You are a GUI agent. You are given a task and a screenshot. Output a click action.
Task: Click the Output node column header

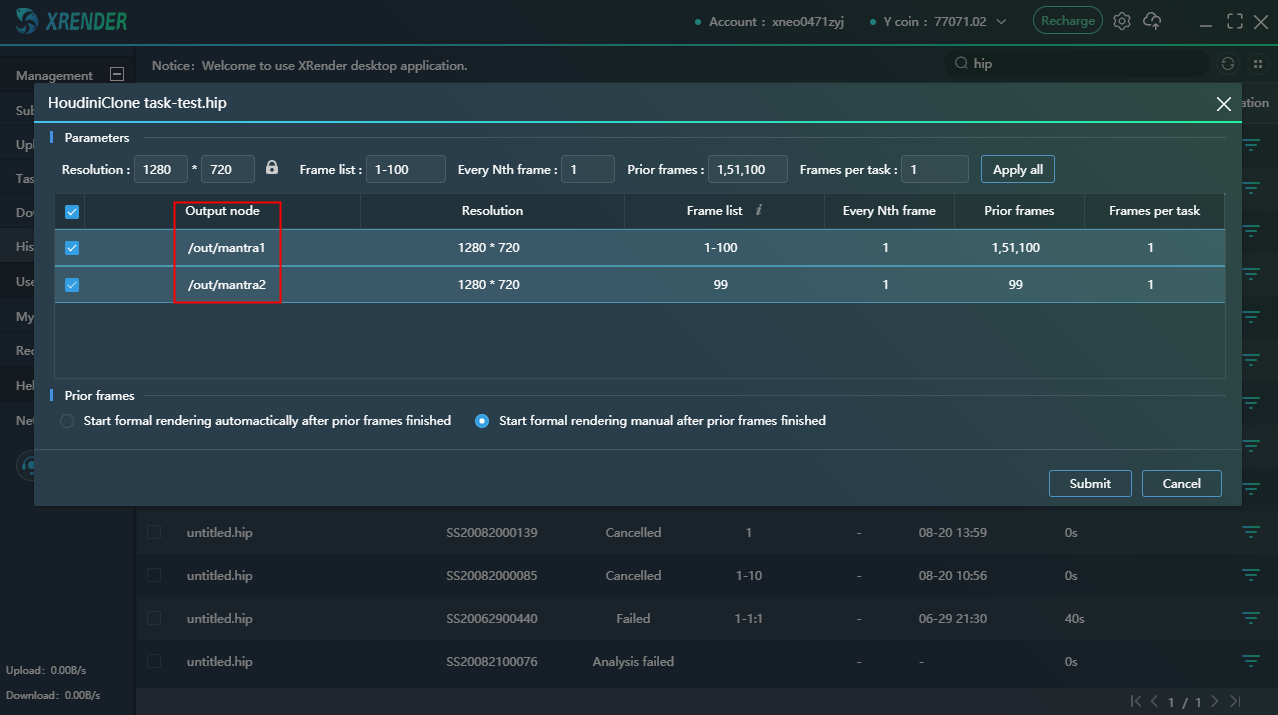[x=222, y=211]
